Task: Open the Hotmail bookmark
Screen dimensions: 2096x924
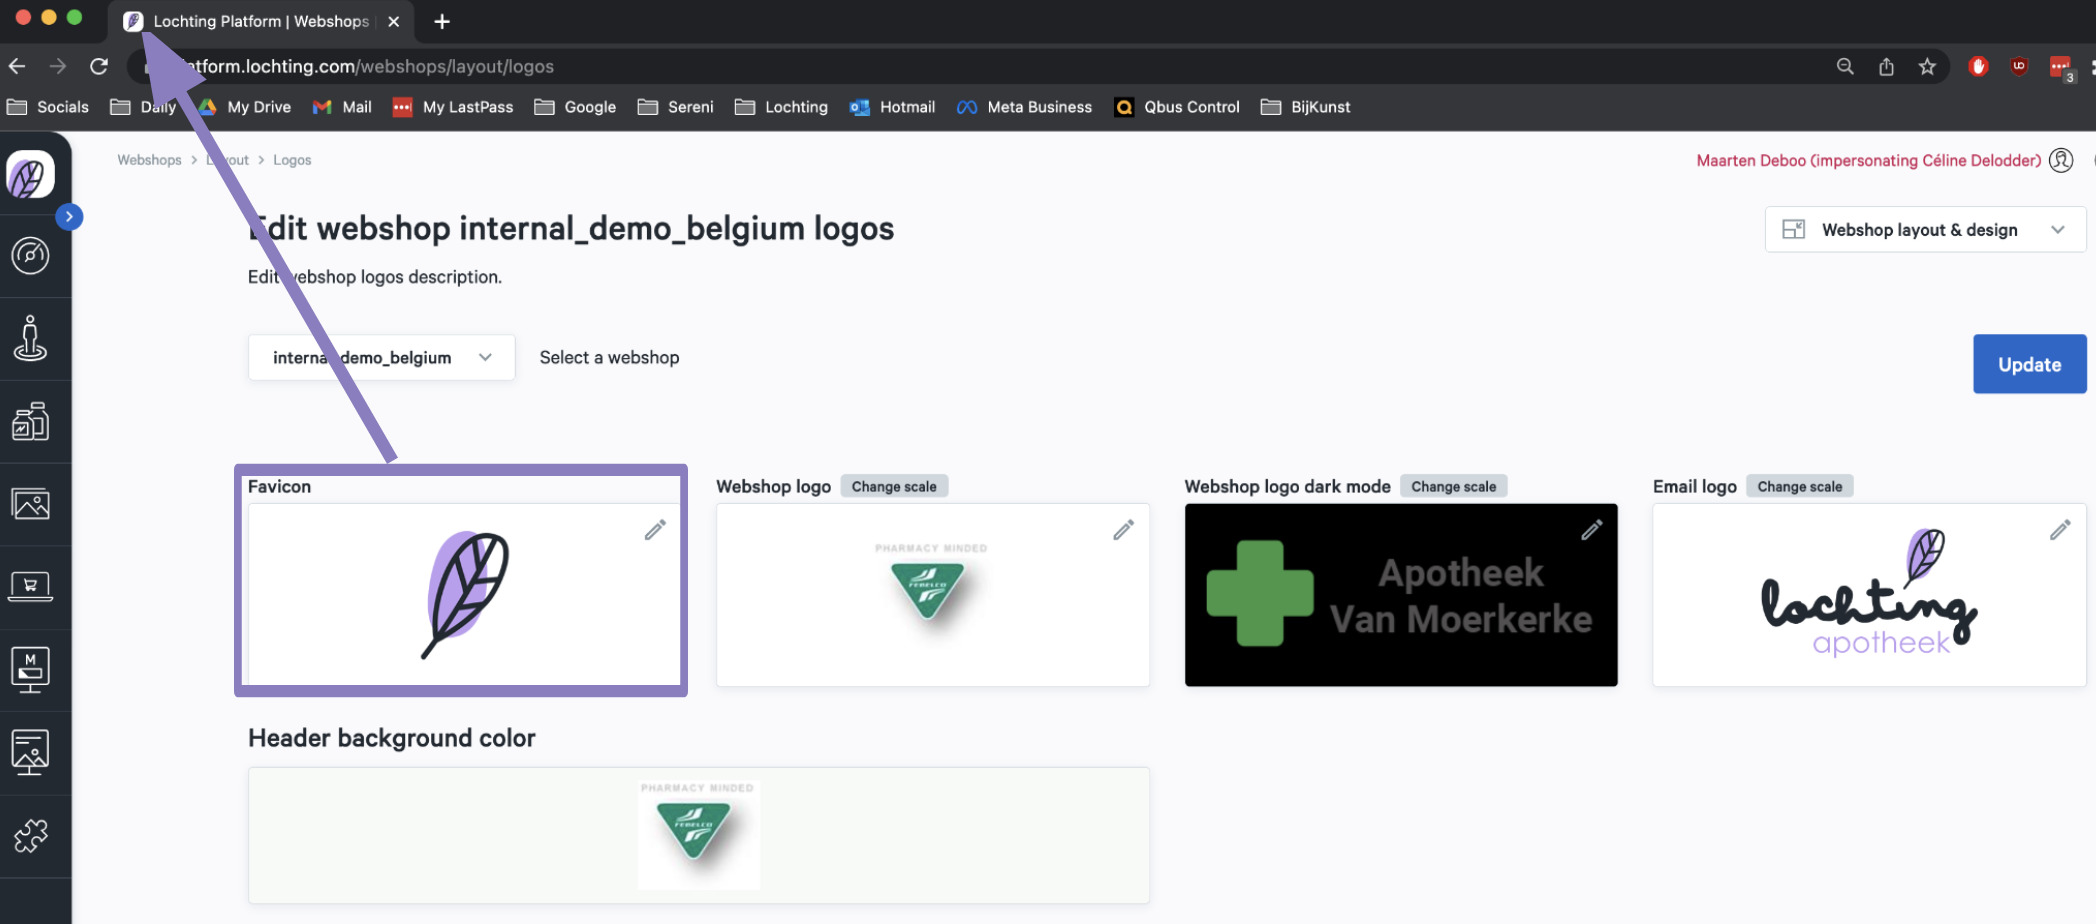Action: pos(893,107)
